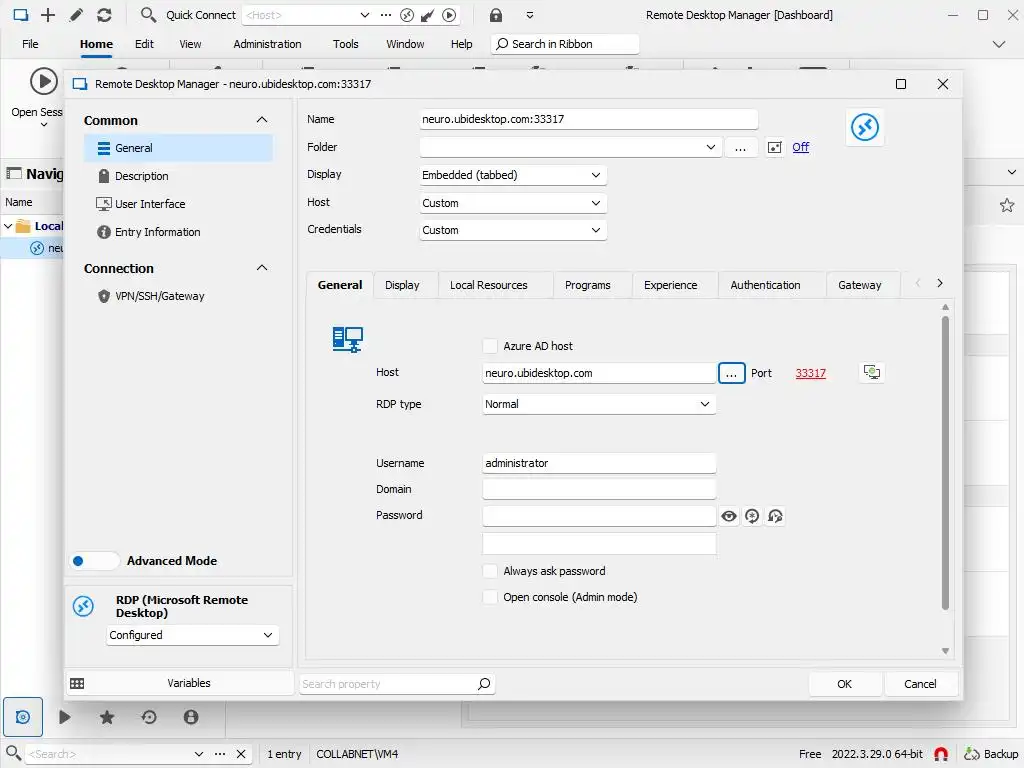This screenshot has width=1024, height=768.
Task: Click the new entry plus icon
Action: pyautogui.click(x=48, y=15)
